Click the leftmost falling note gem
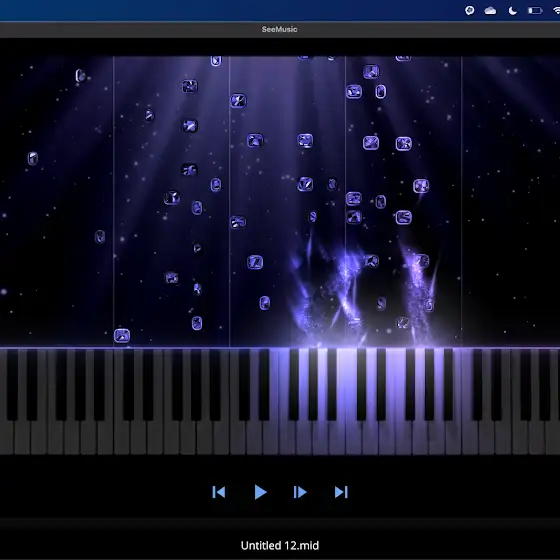 click(x=33, y=158)
